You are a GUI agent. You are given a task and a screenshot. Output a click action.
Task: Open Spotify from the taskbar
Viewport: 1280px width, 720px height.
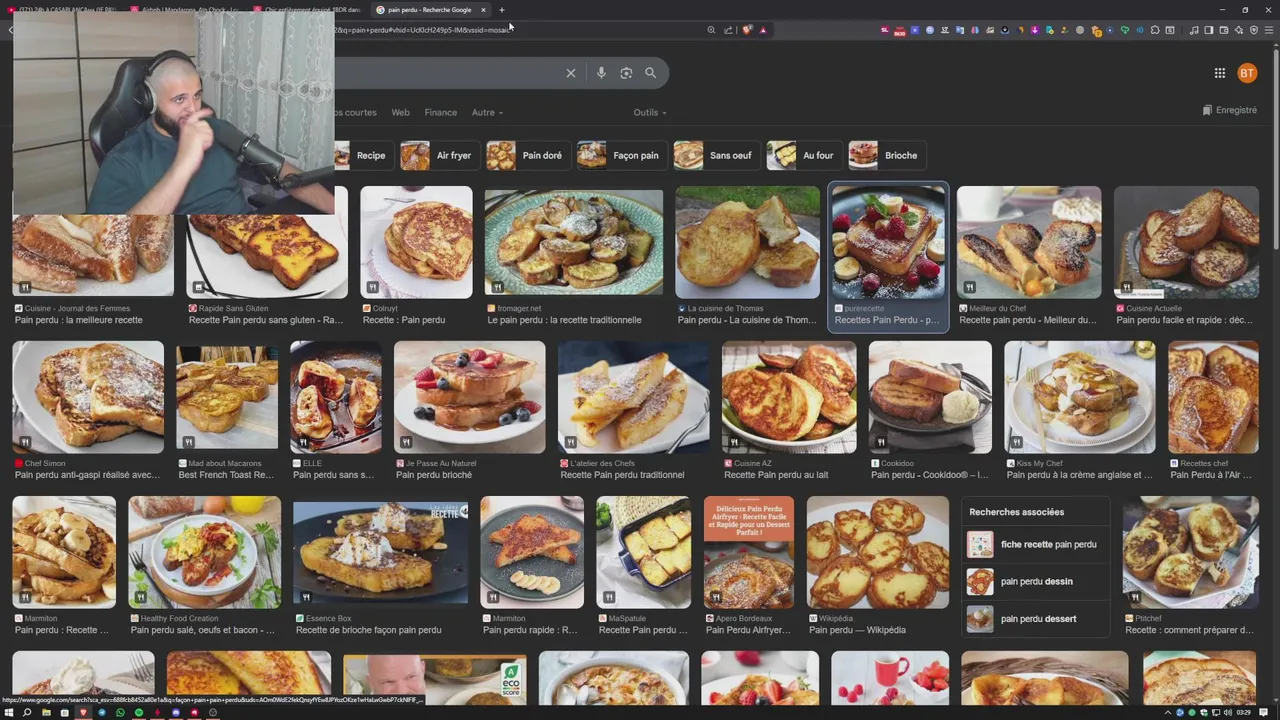coord(139,712)
